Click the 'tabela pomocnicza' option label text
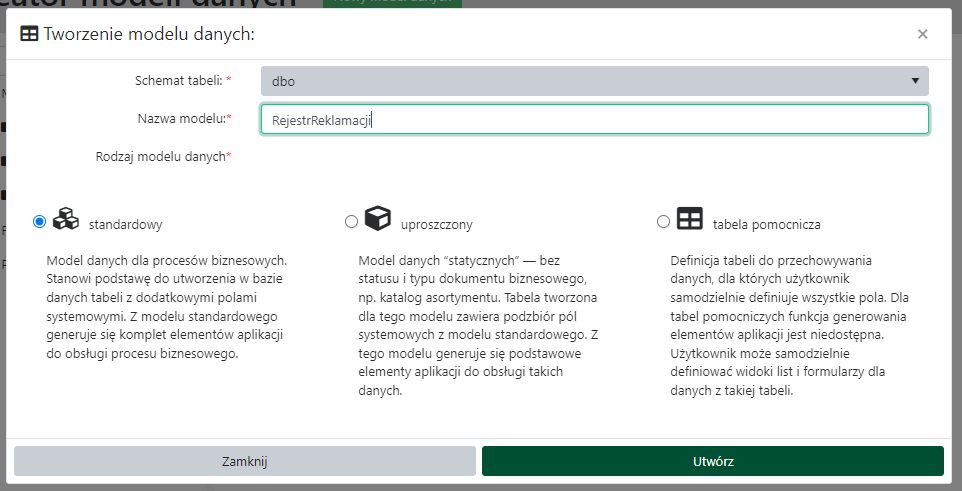Viewport: 962px width, 491px height. [x=766, y=225]
